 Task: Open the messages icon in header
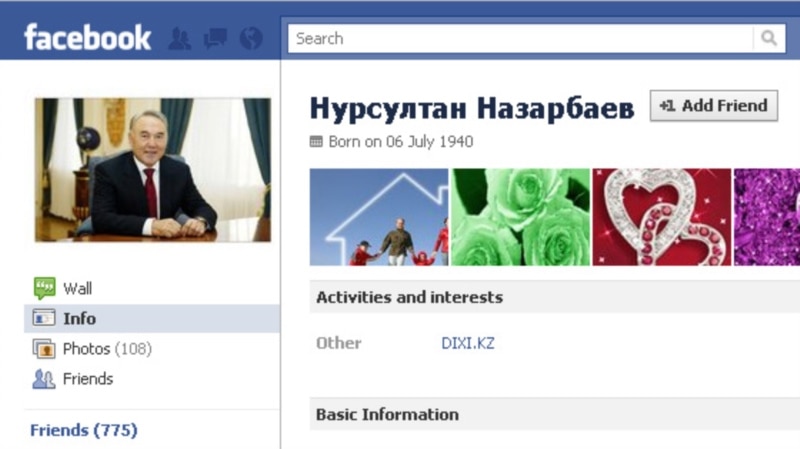tap(215, 38)
